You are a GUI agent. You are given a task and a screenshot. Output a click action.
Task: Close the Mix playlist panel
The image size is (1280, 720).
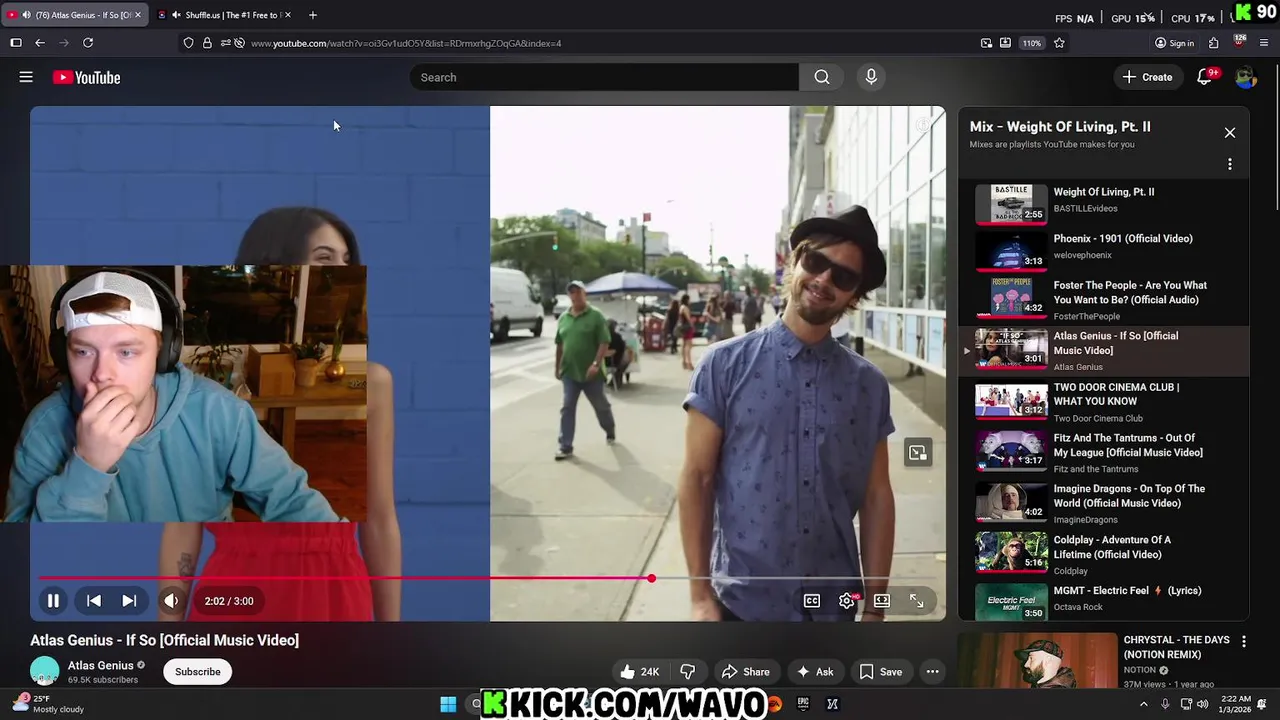tap(1230, 133)
